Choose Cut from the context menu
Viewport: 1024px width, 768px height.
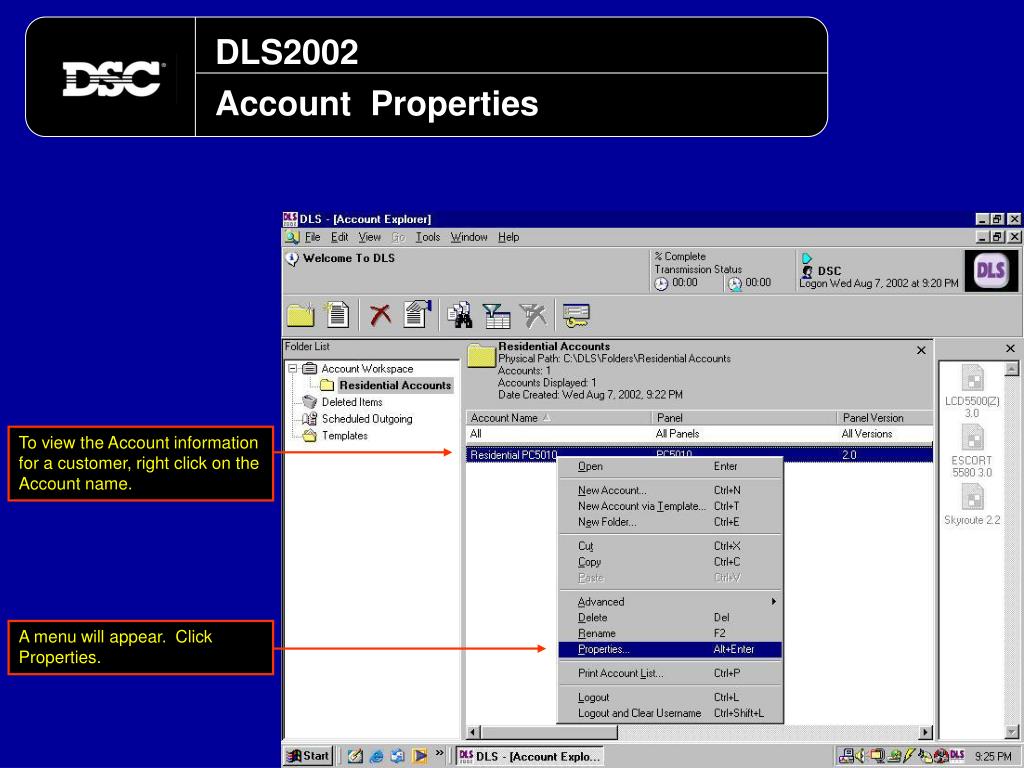(671, 546)
